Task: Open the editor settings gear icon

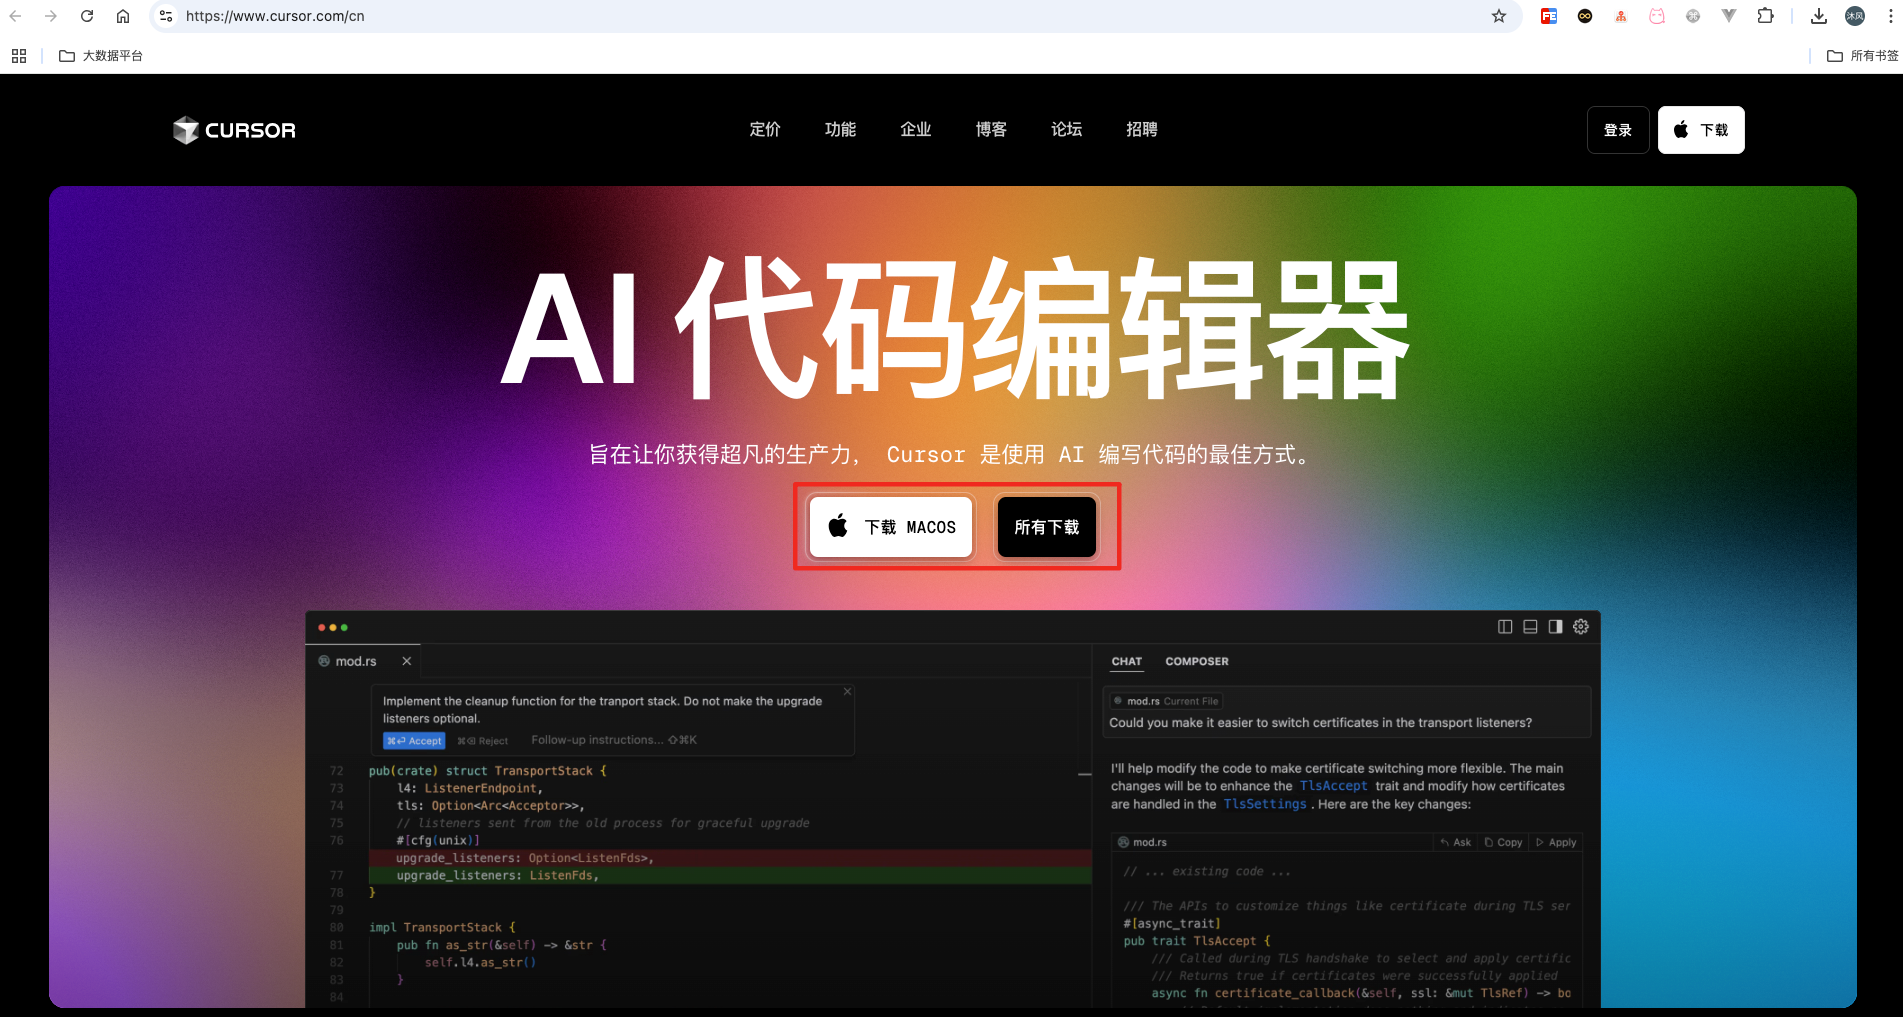Action: click(1581, 627)
